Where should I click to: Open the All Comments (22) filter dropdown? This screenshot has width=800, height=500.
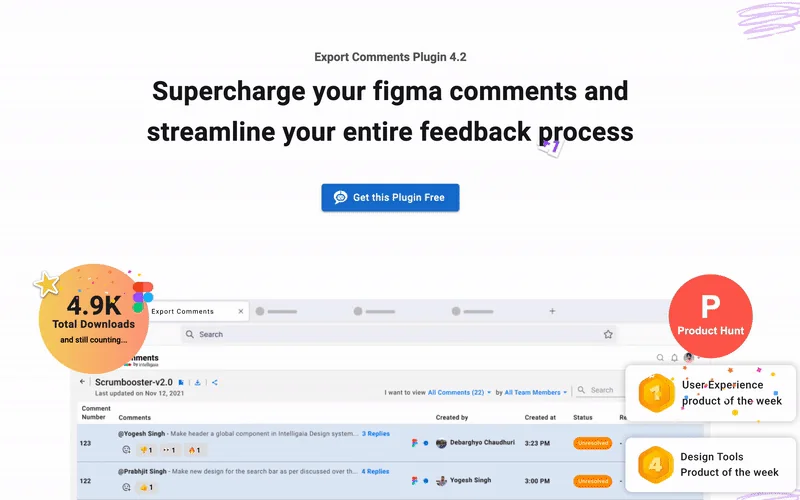[459, 392]
